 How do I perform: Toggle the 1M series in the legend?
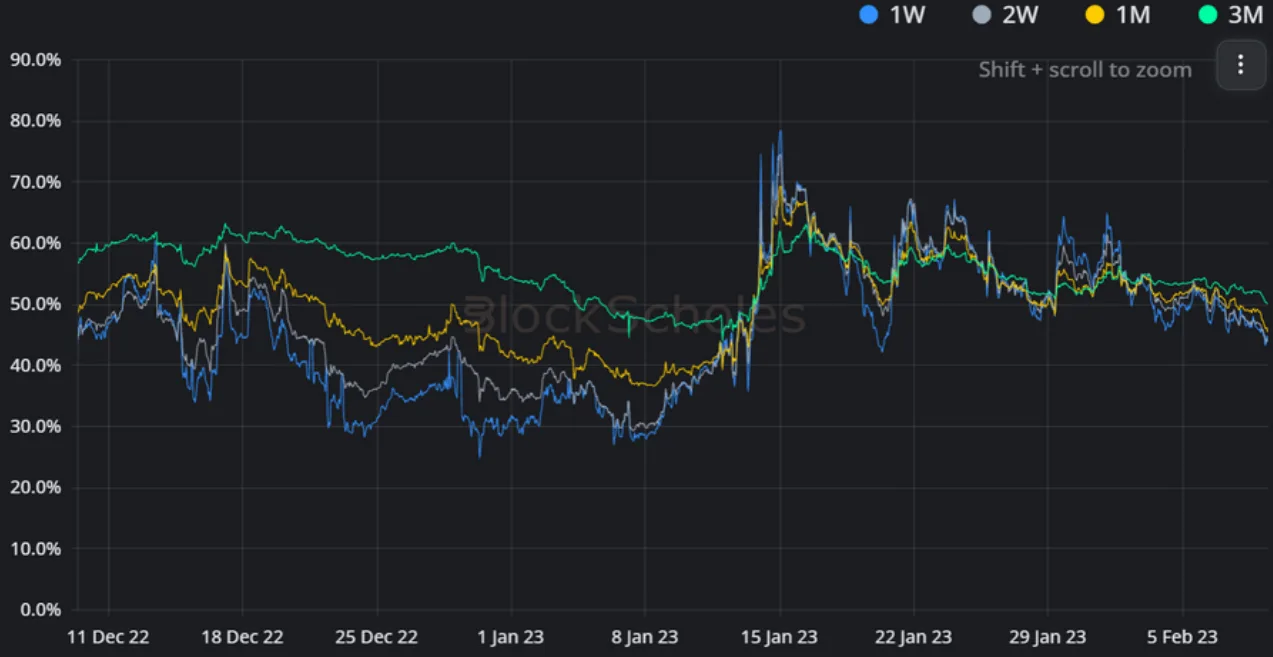click(x=1120, y=15)
